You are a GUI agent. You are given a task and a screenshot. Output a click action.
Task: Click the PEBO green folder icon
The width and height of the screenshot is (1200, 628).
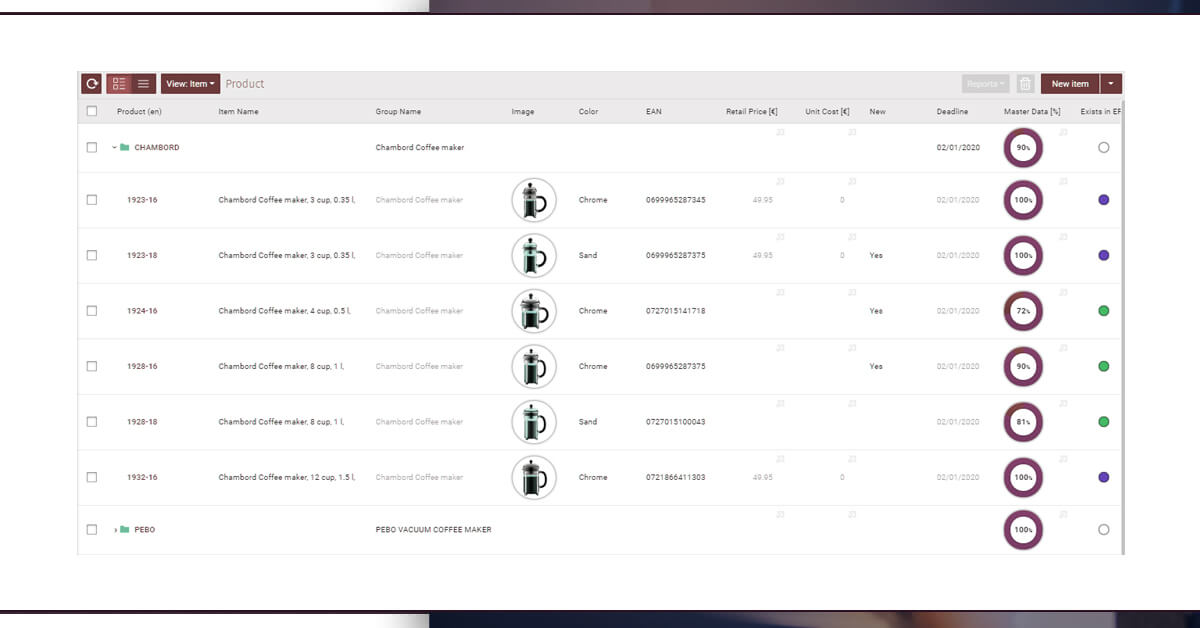pyautogui.click(x=125, y=529)
